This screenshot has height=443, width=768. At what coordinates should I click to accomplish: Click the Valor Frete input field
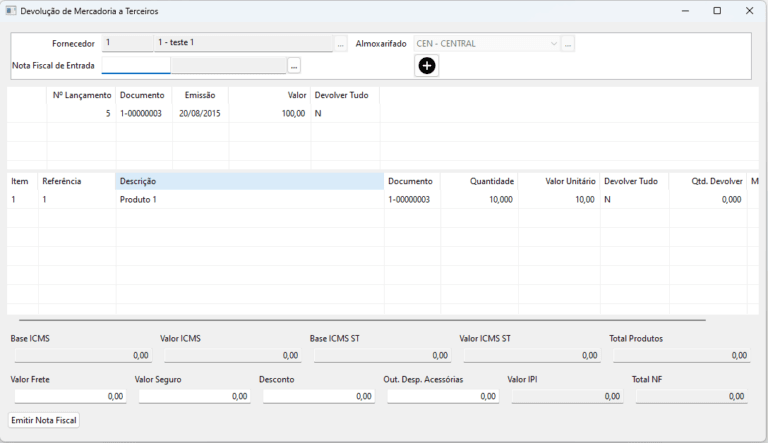(x=70, y=396)
